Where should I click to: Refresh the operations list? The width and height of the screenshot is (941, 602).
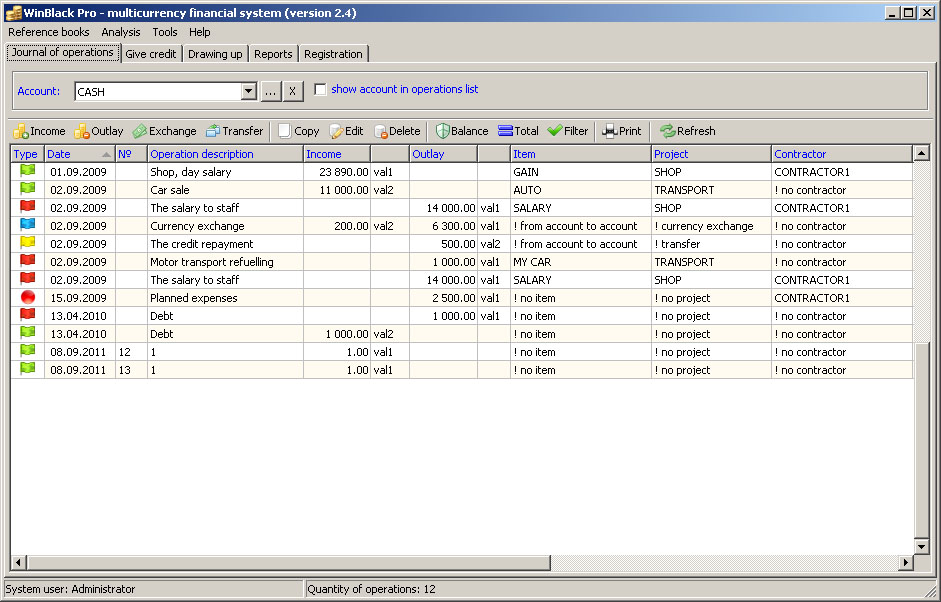tap(687, 131)
